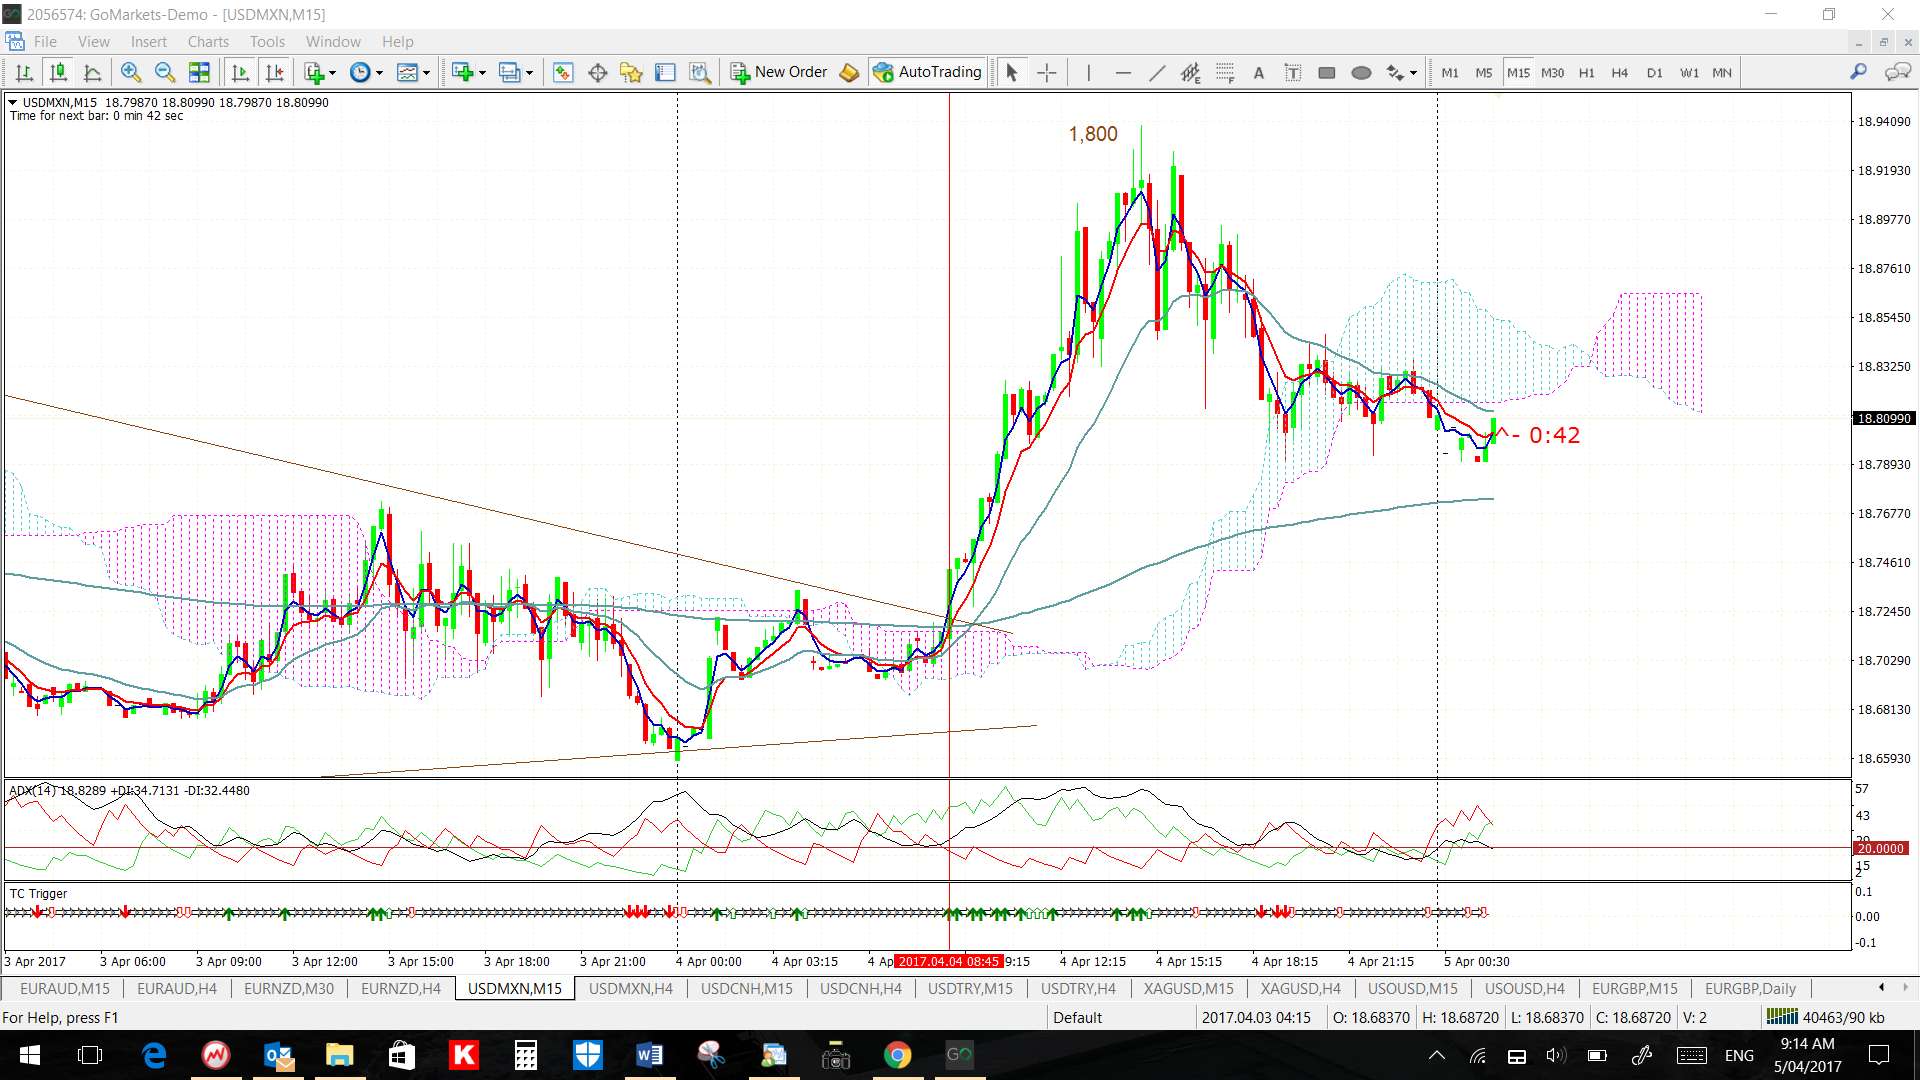Select the cursor arrow tool
Image resolution: width=1920 pixels, height=1080 pixels.
click(1011, 72)
